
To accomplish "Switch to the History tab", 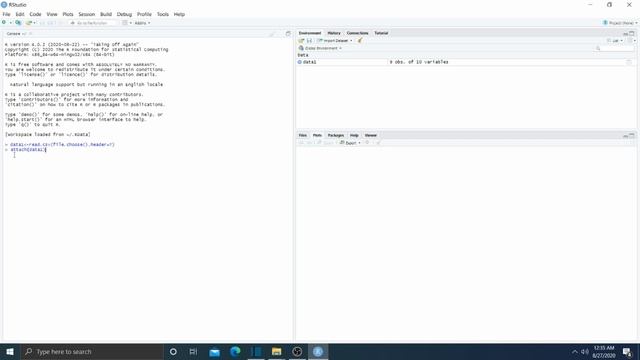I will [x=333, y=33].
